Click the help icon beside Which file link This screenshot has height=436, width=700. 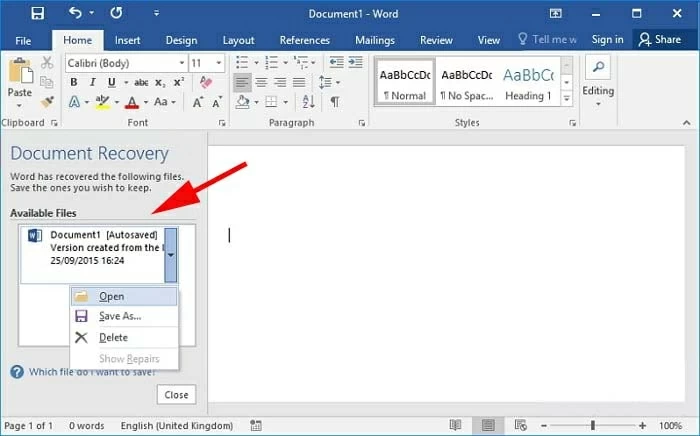click(17, 372)
